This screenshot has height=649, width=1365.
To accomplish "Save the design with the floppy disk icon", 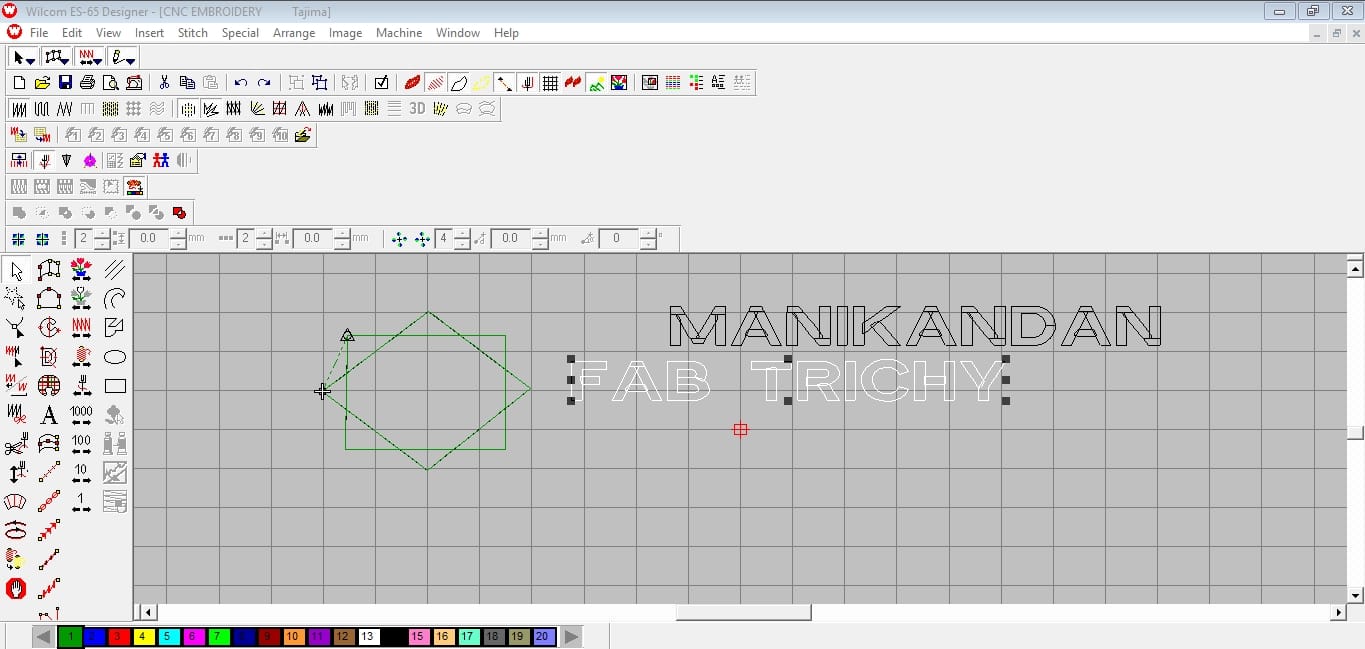I will [65, 83].
